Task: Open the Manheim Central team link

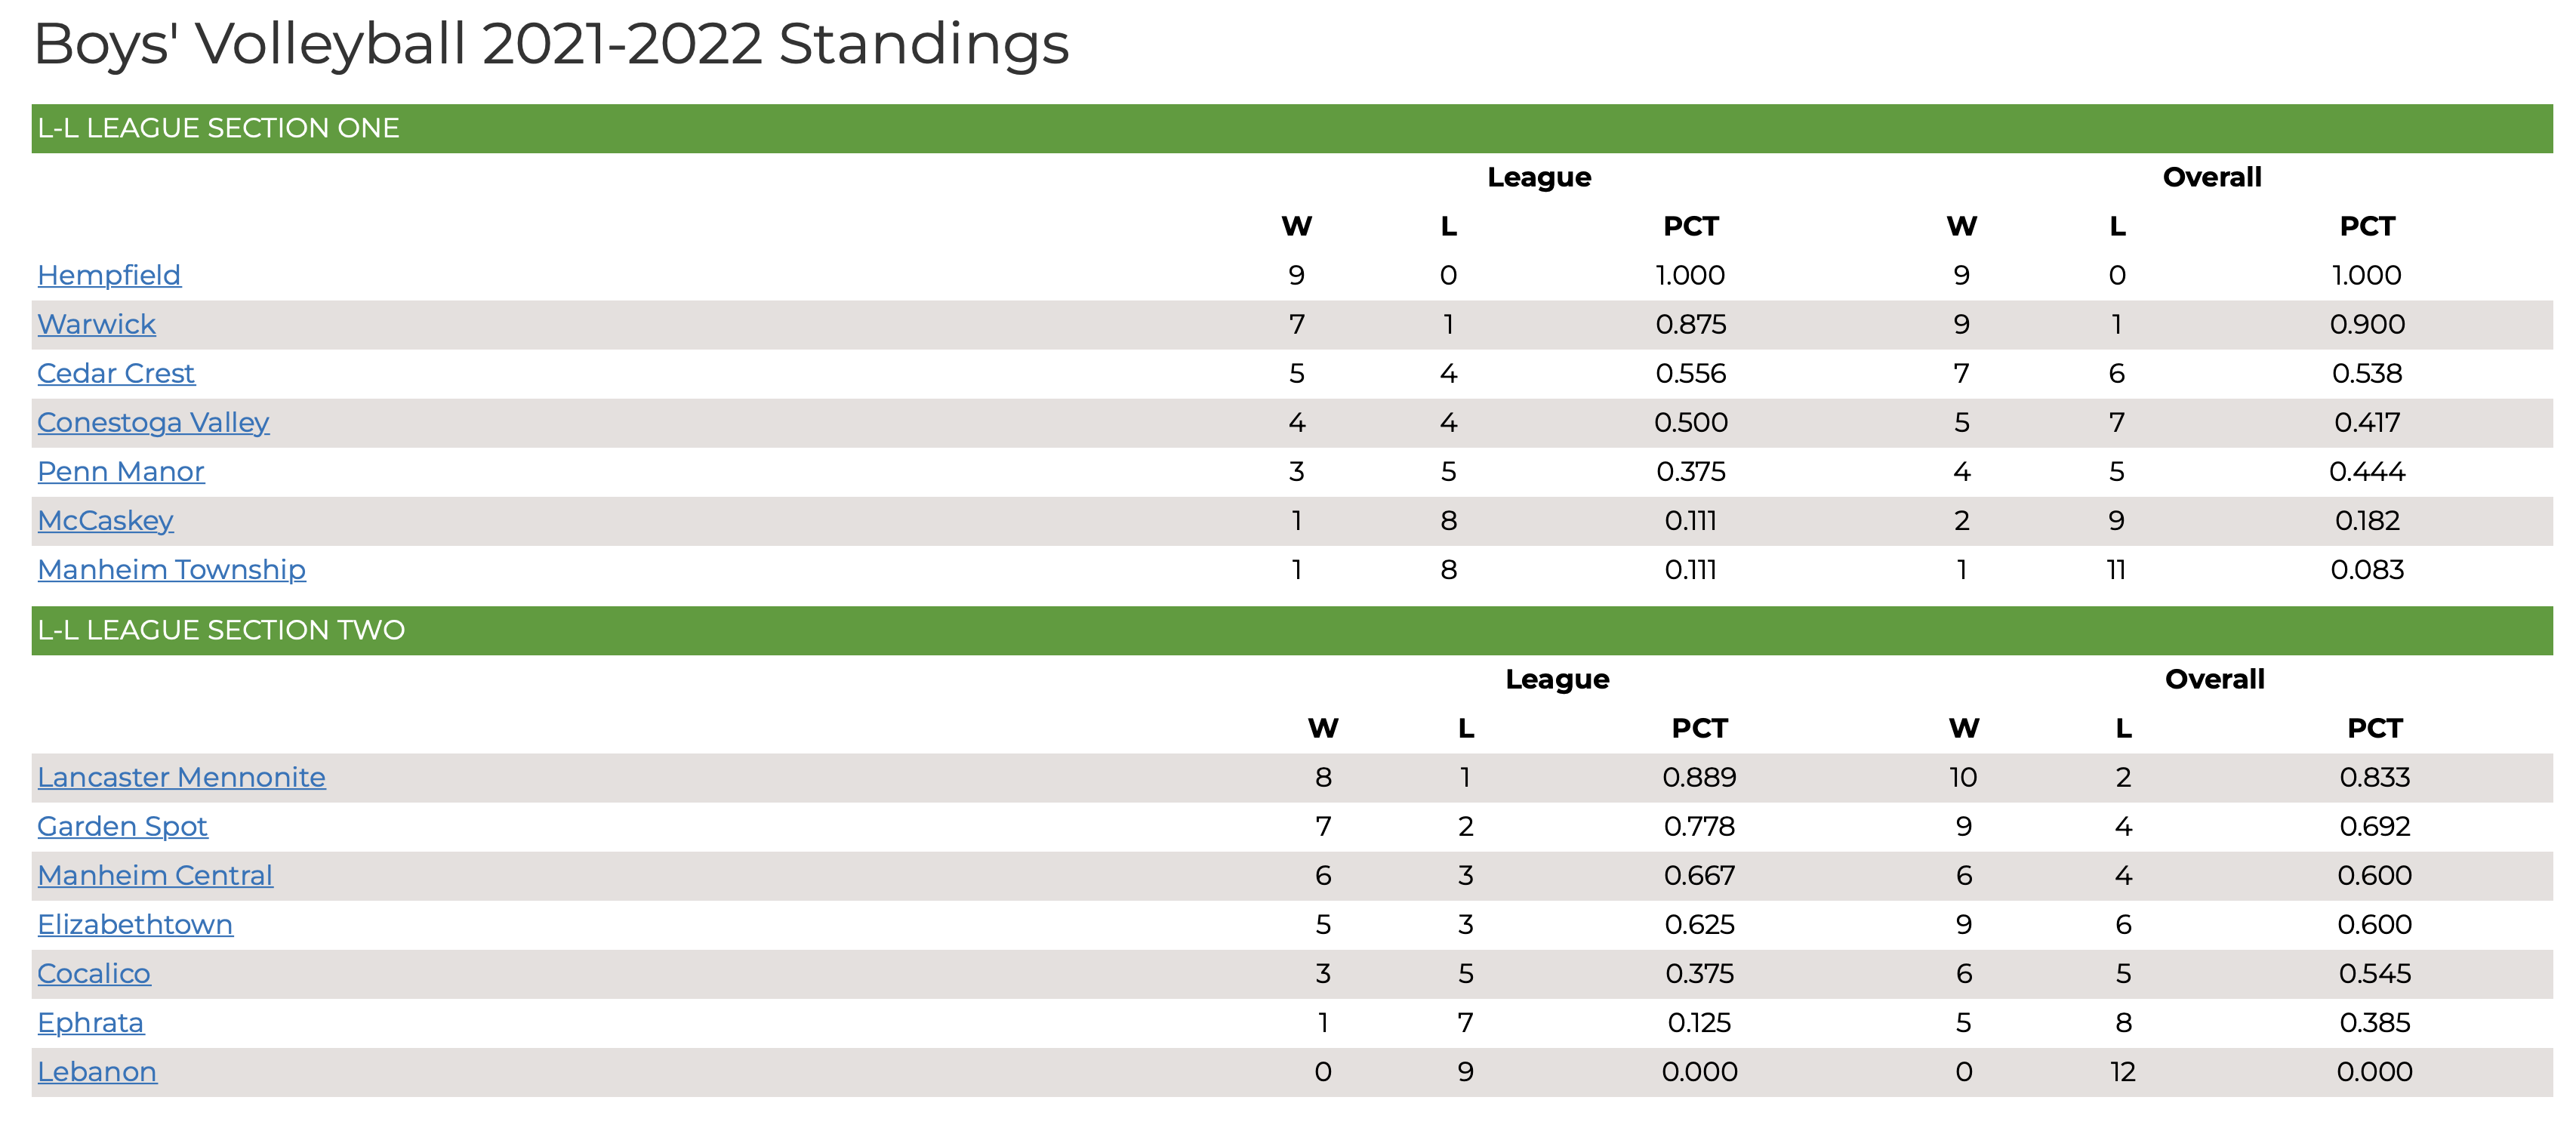Action: 155,875
